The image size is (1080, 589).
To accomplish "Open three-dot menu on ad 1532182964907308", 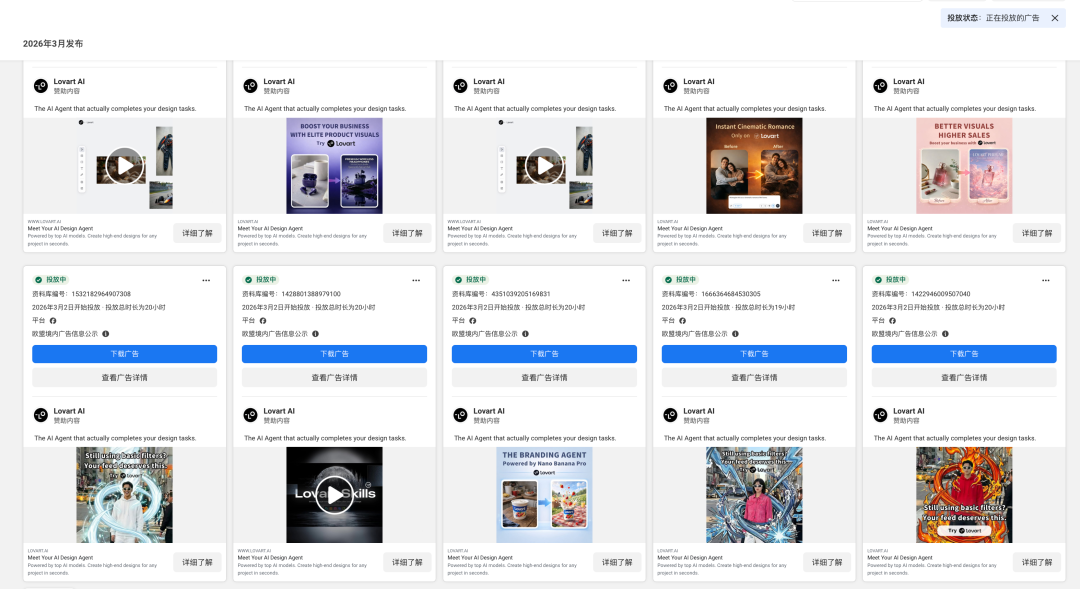I will 206,280.
